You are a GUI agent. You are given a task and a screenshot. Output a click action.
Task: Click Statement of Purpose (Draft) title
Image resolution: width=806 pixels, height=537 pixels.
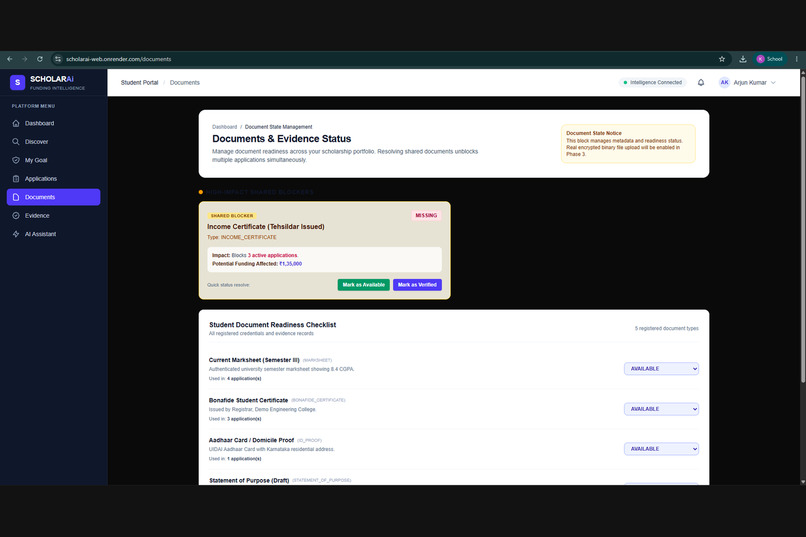[249, 480]
